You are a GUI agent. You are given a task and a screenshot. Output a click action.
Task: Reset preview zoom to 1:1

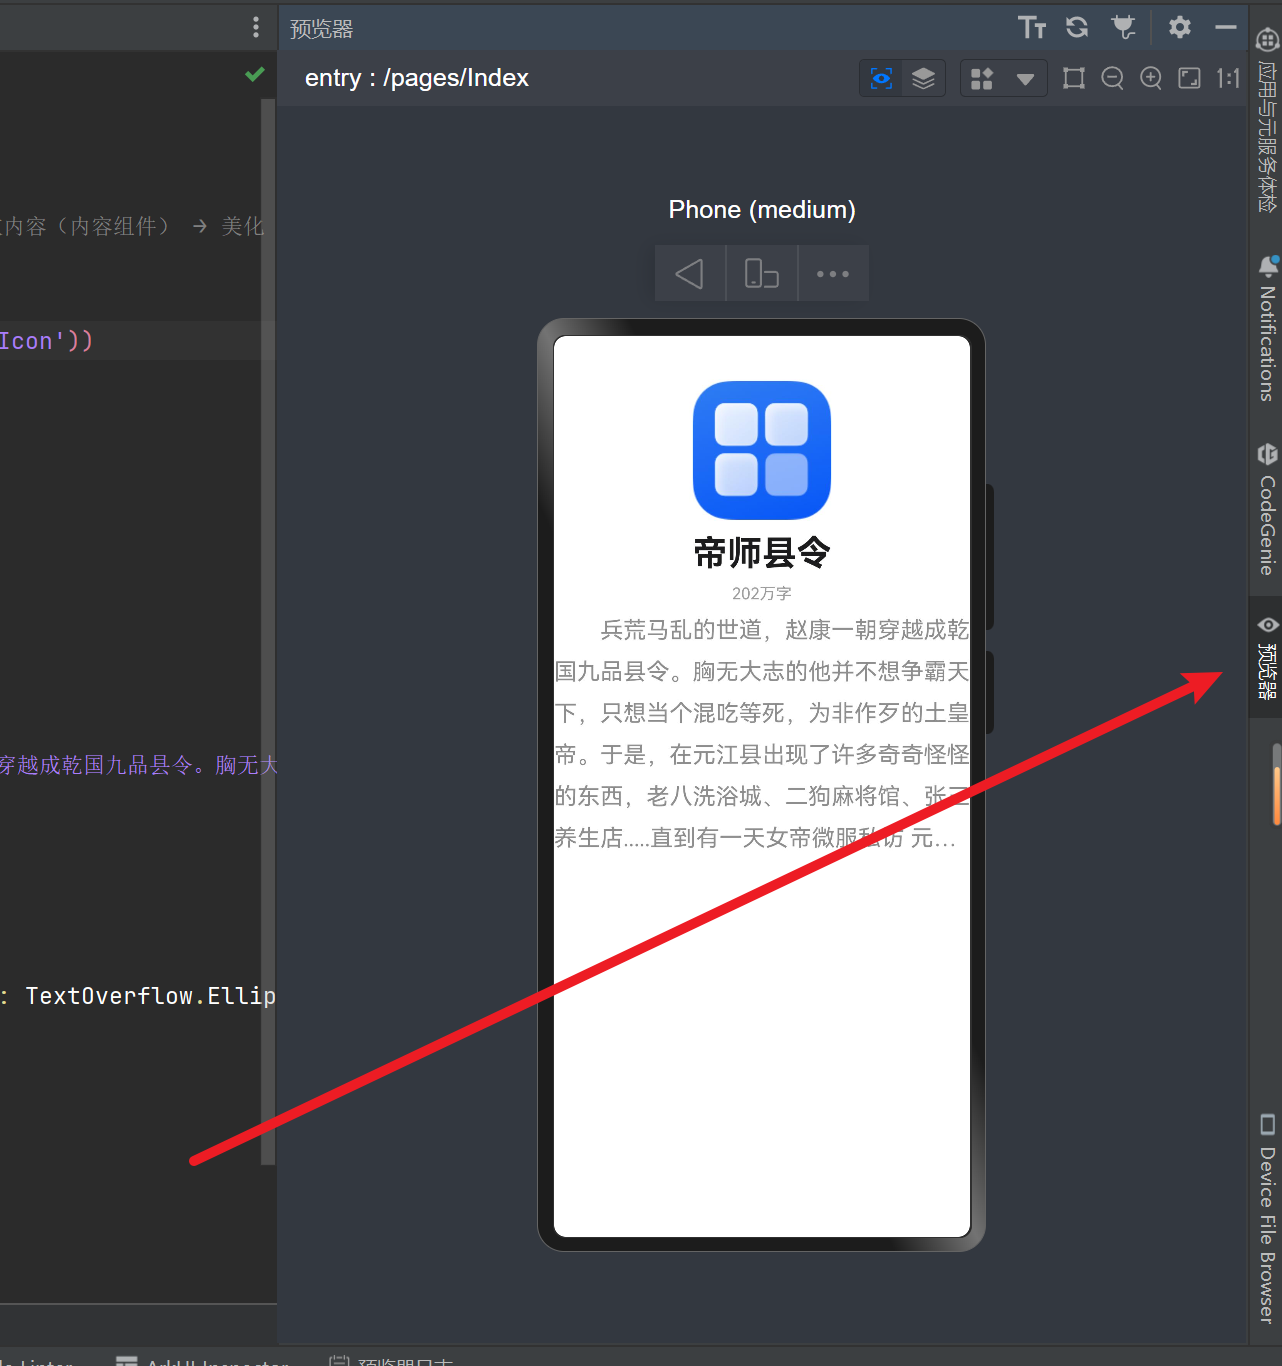(1228, 78)
